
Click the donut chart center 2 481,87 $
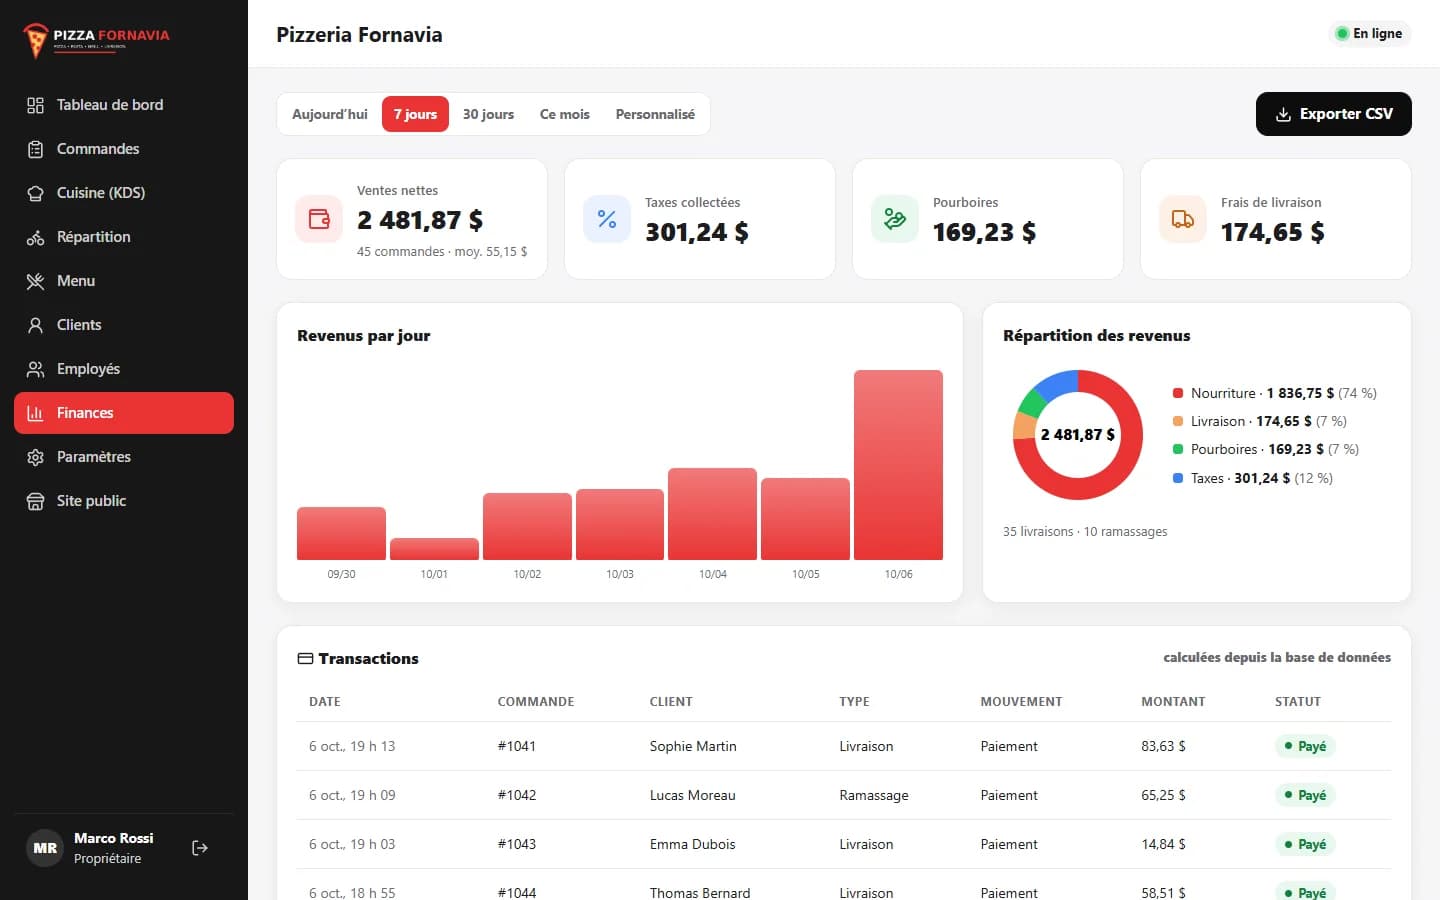[x=1078, y=435]
